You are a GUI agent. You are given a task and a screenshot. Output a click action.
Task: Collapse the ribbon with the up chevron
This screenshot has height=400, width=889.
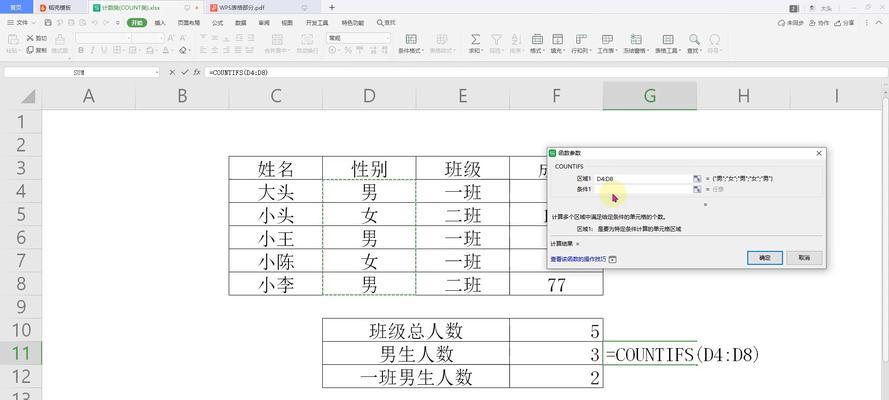(x=880, y=23)
